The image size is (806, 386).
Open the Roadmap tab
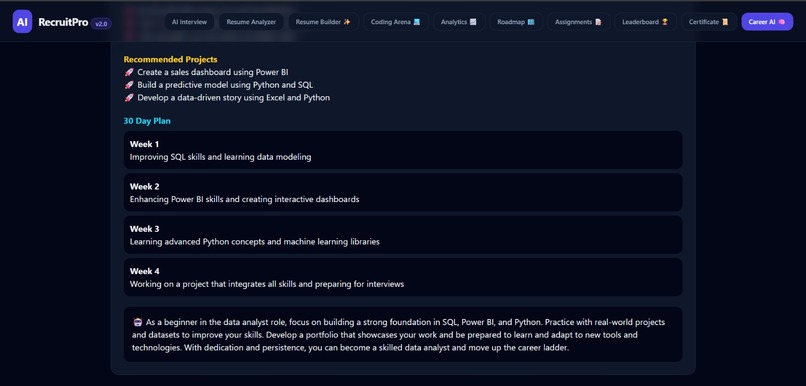tap(516, 22)
